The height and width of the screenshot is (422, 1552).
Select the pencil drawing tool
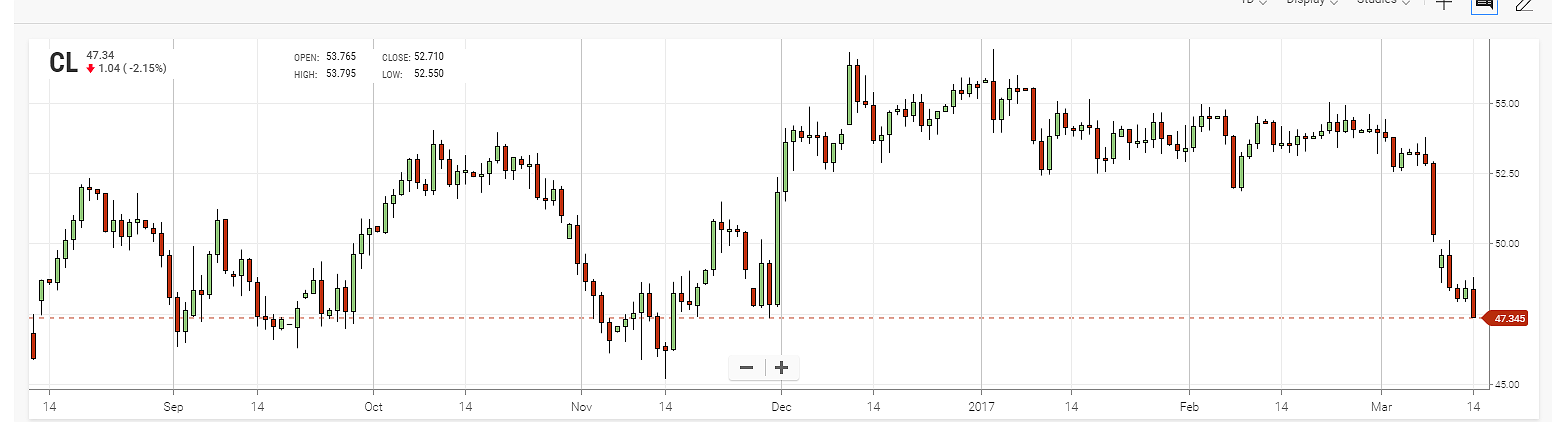(x=1523, y=4)
